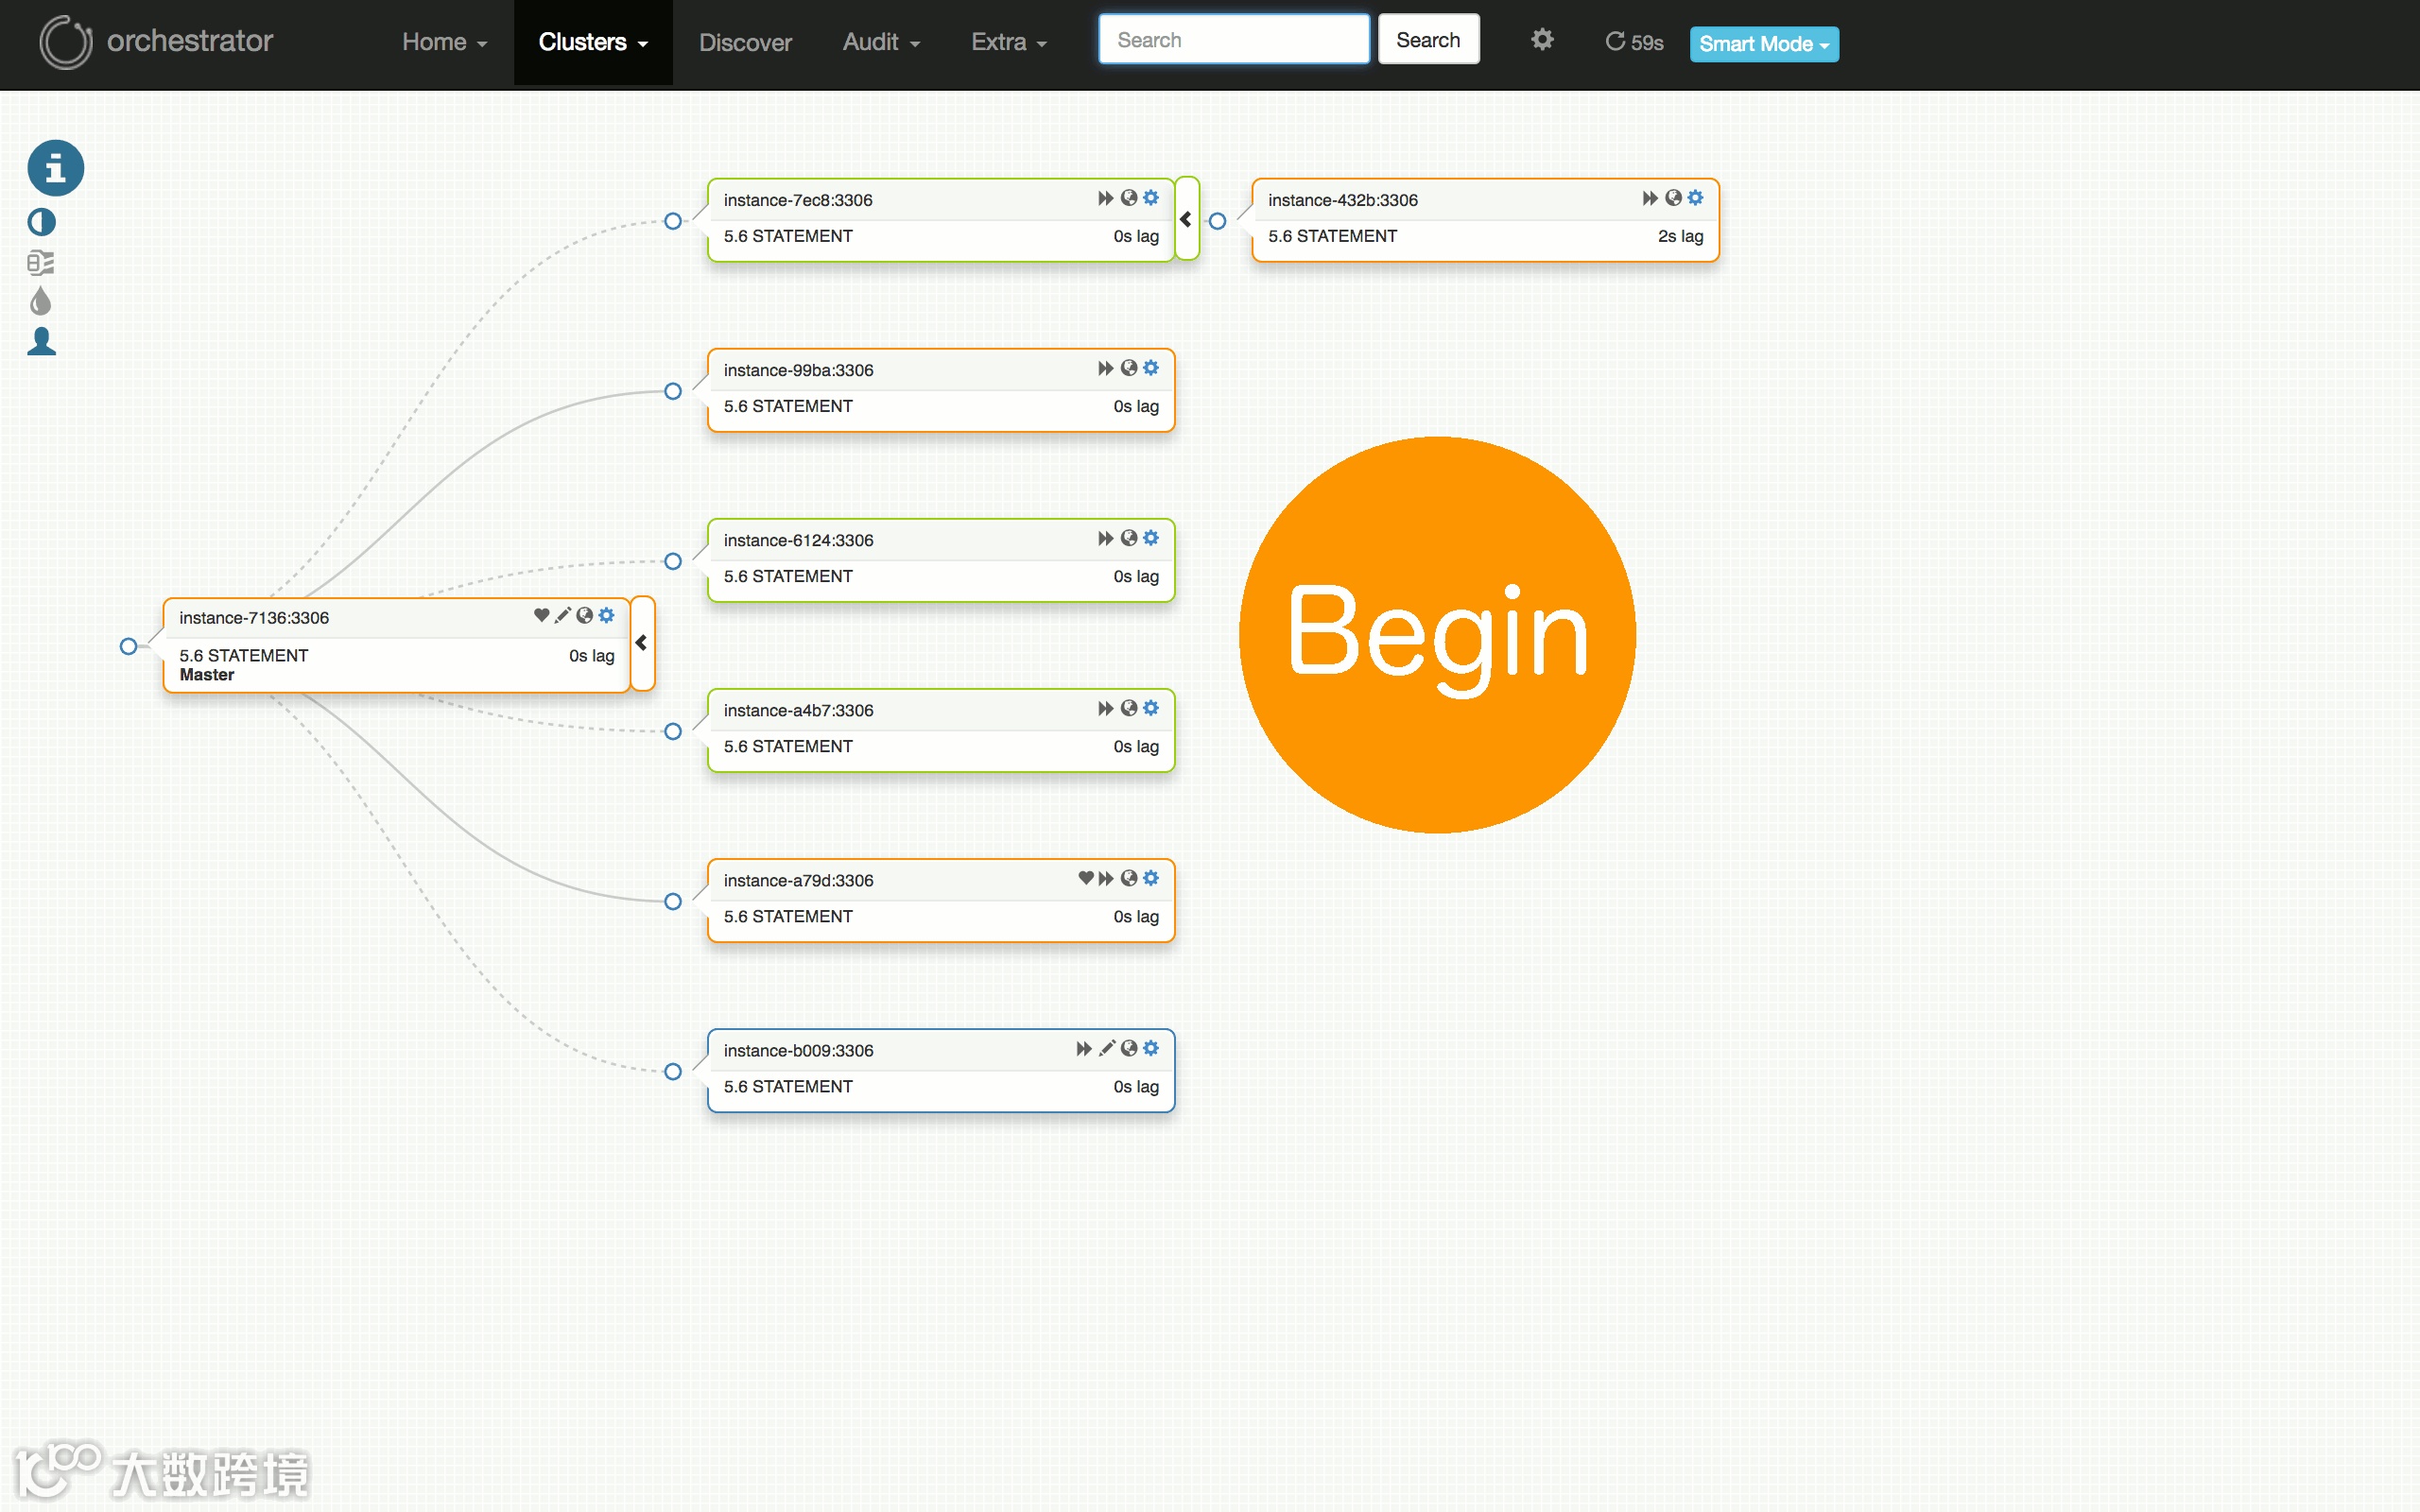Click the 59s refresh countdown icon
The image size is (2420, 1512).
[1614, 42]
